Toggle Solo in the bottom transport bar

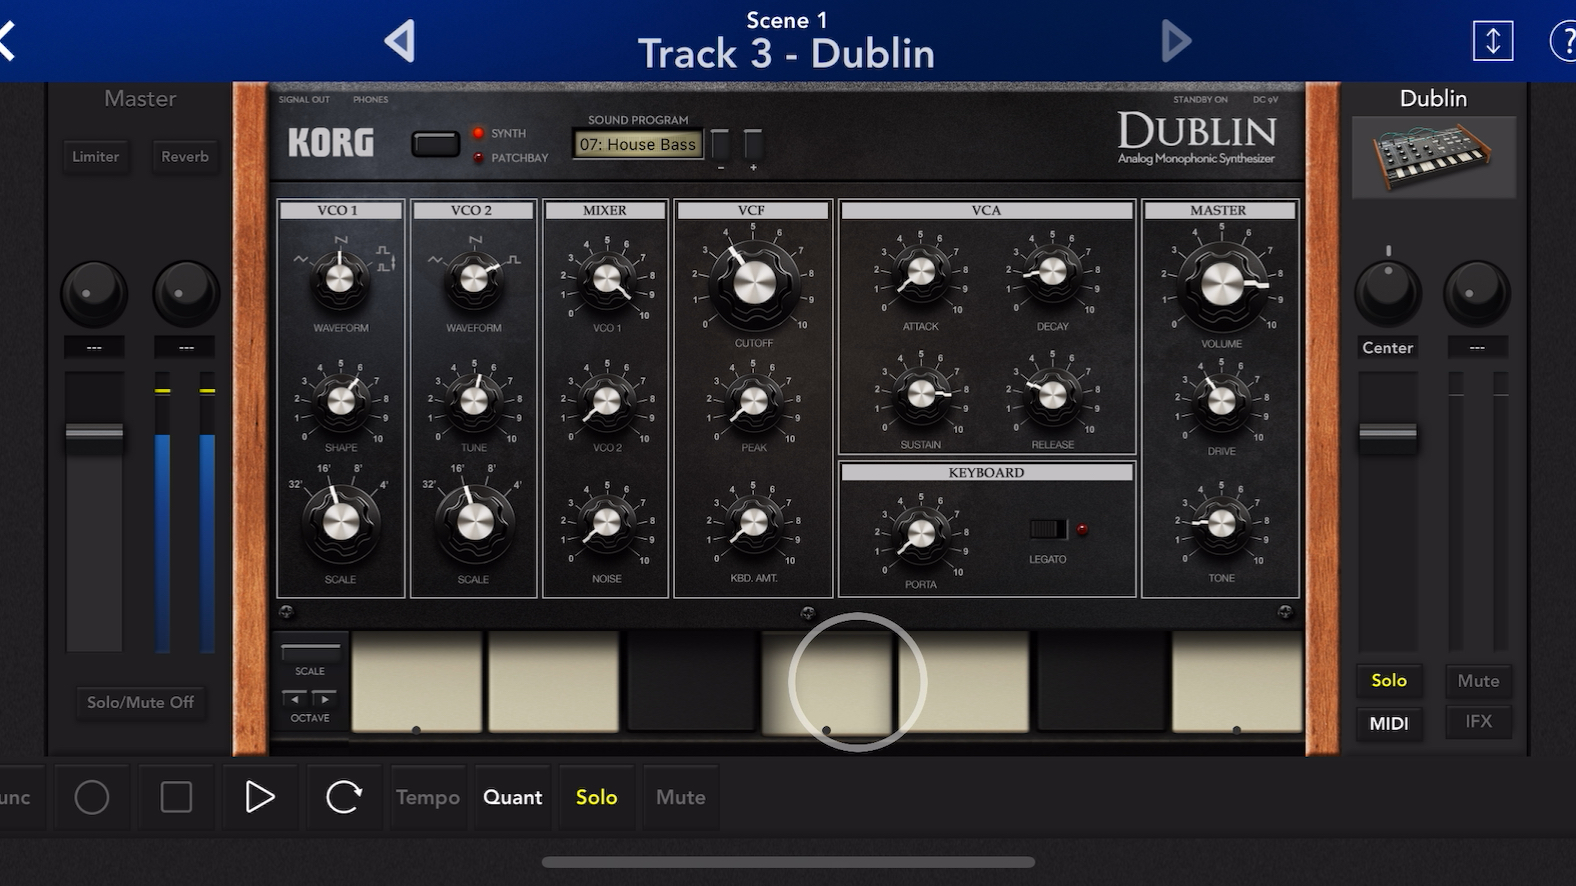(596, 797)
